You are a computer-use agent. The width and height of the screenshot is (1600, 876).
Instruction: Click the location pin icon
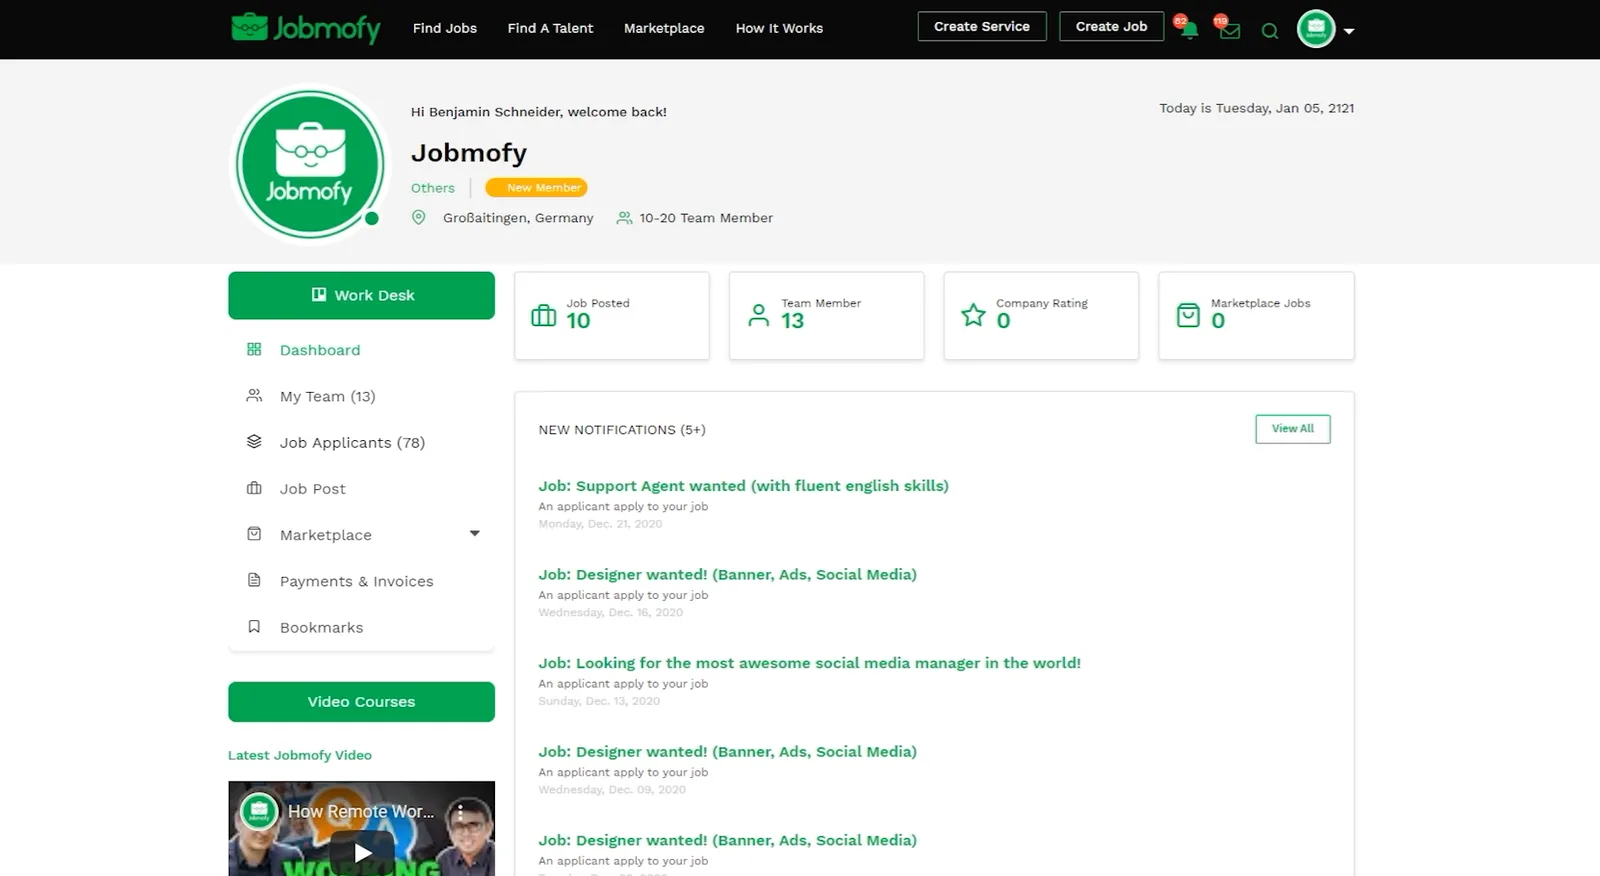coord(419,217)
